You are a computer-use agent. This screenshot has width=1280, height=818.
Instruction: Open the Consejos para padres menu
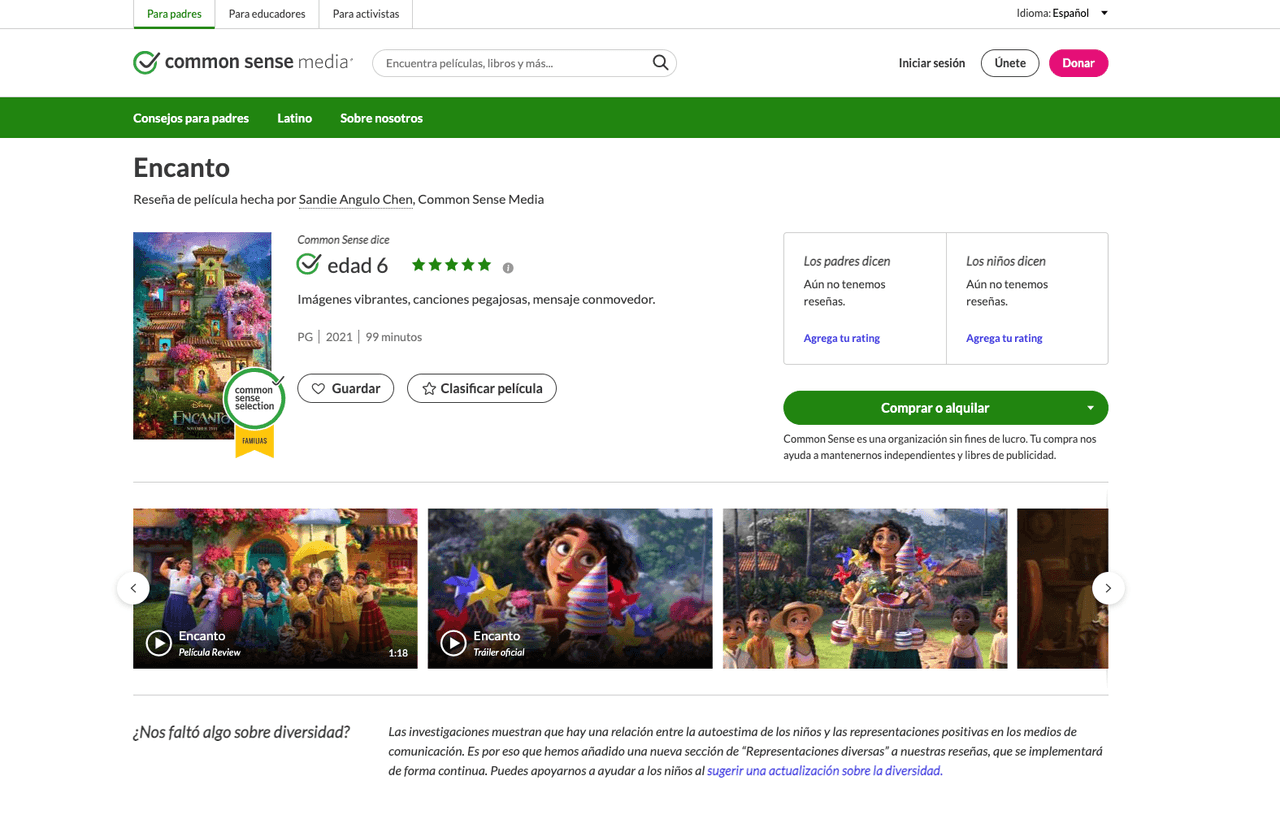click(x=191, y=118)
